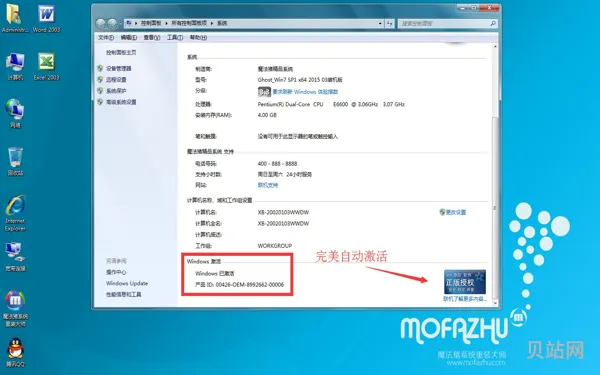Click the System breadcrumb segment

(x=222, y=23)
